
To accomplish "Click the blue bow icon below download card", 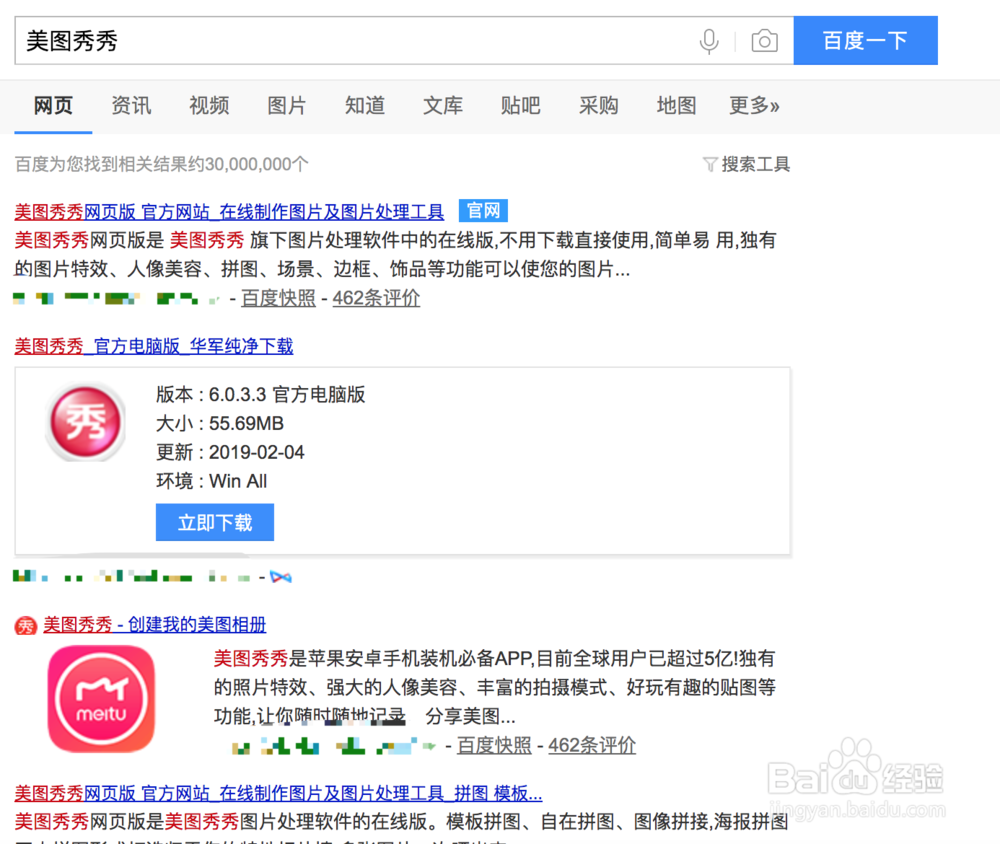I will click(x=281, y=577).
